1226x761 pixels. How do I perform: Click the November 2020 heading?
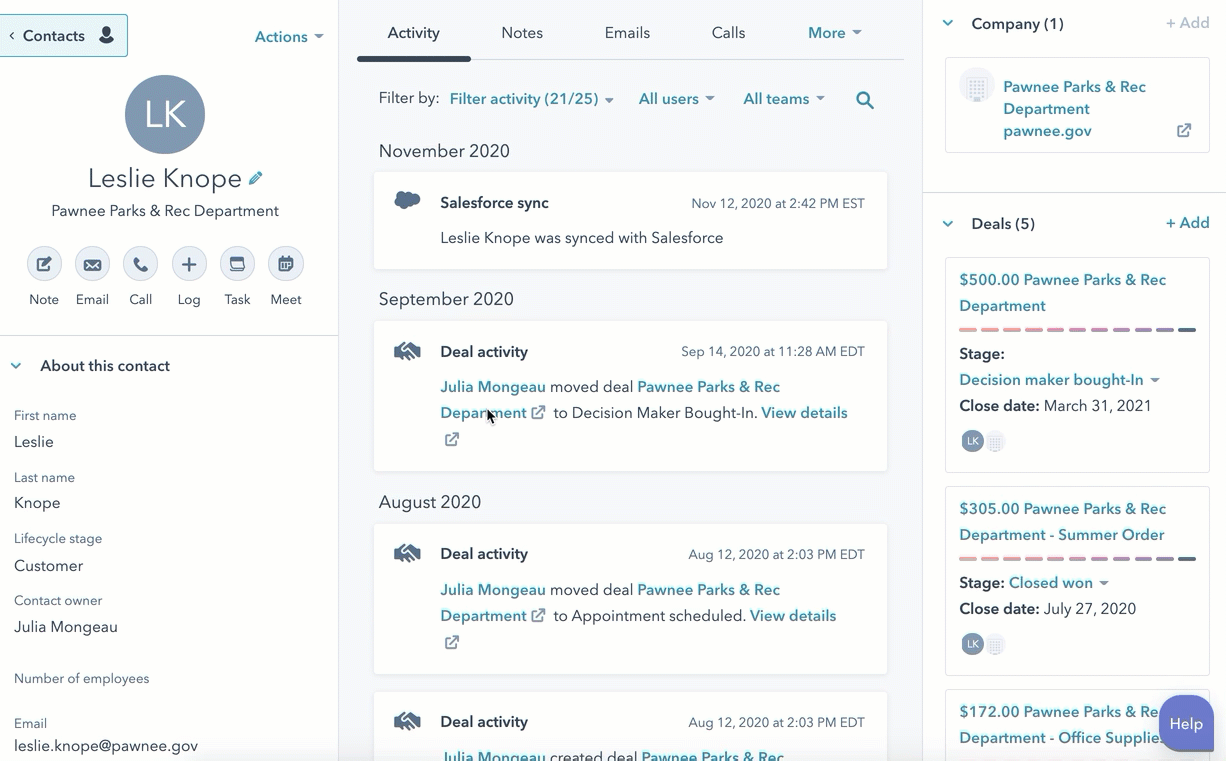444,151
